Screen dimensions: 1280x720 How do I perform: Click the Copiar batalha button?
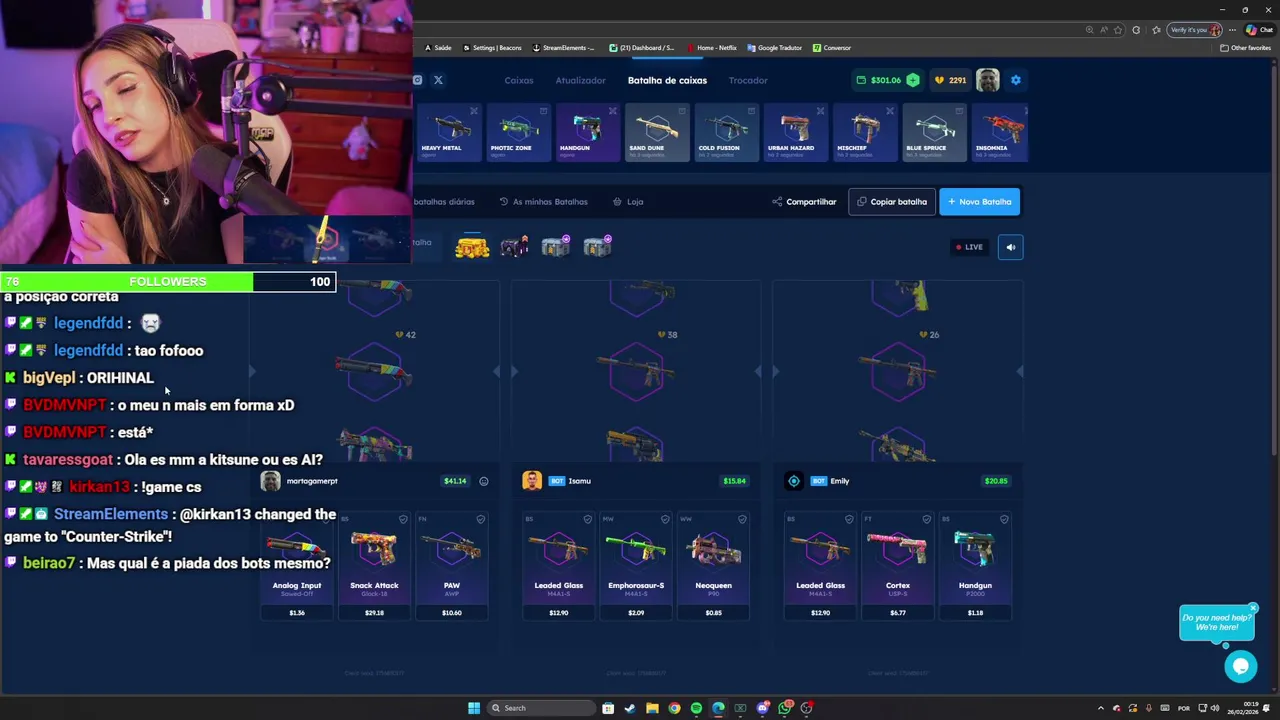(x=892, y=202)
